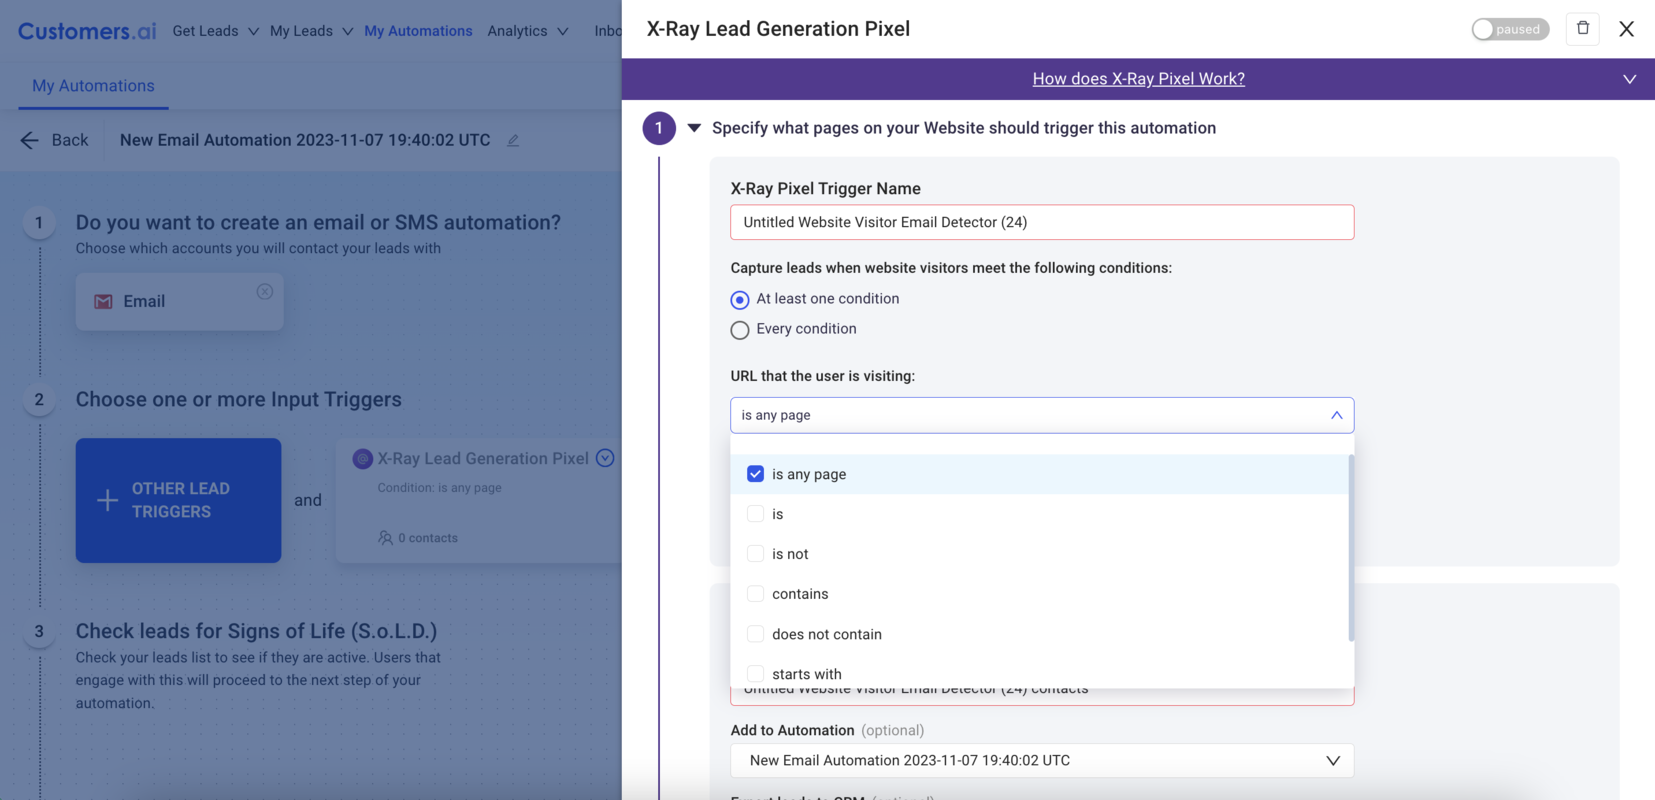Check the 'is not' option checkbox
This screenshot has height=800, width=1655.
coord(756,554)
